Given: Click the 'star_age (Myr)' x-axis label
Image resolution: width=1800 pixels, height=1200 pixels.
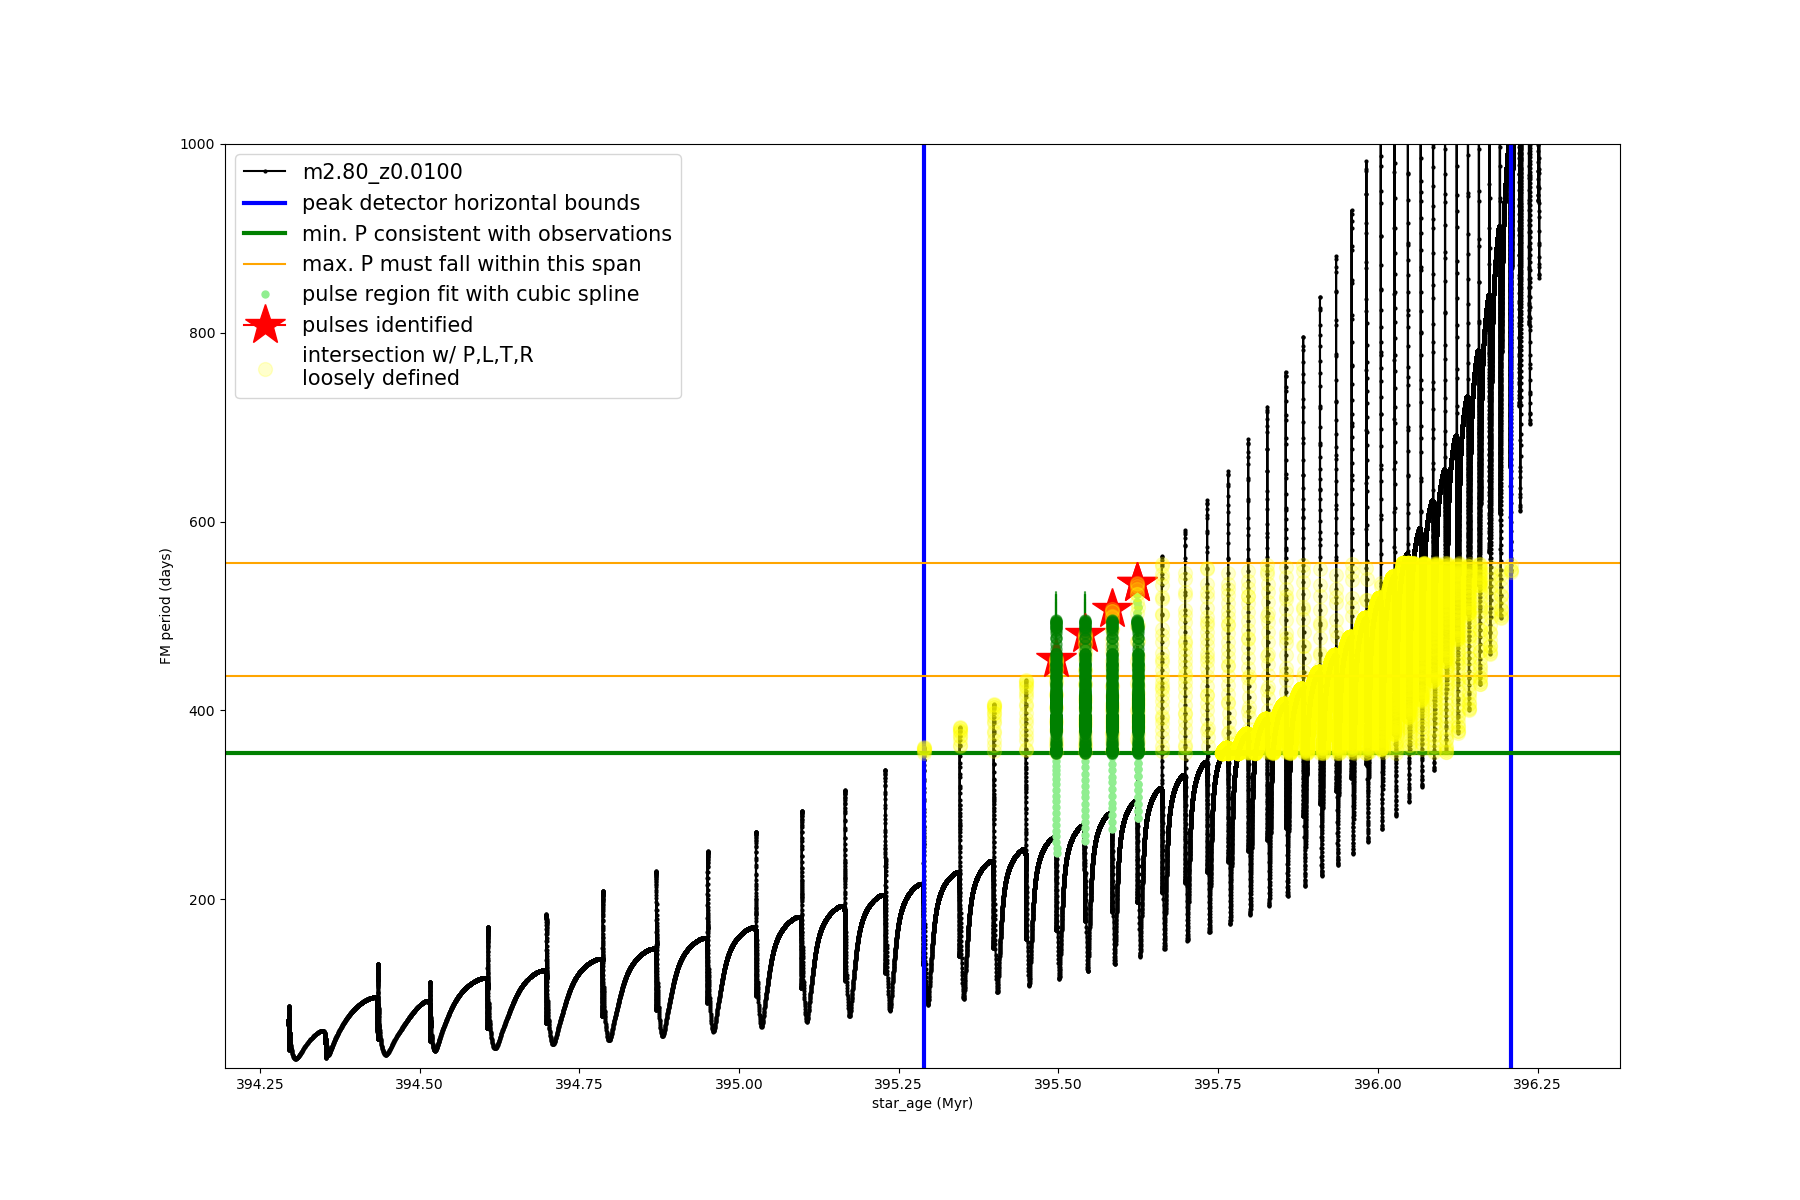Looking at the screenshot, I should tap(922, 1103).
